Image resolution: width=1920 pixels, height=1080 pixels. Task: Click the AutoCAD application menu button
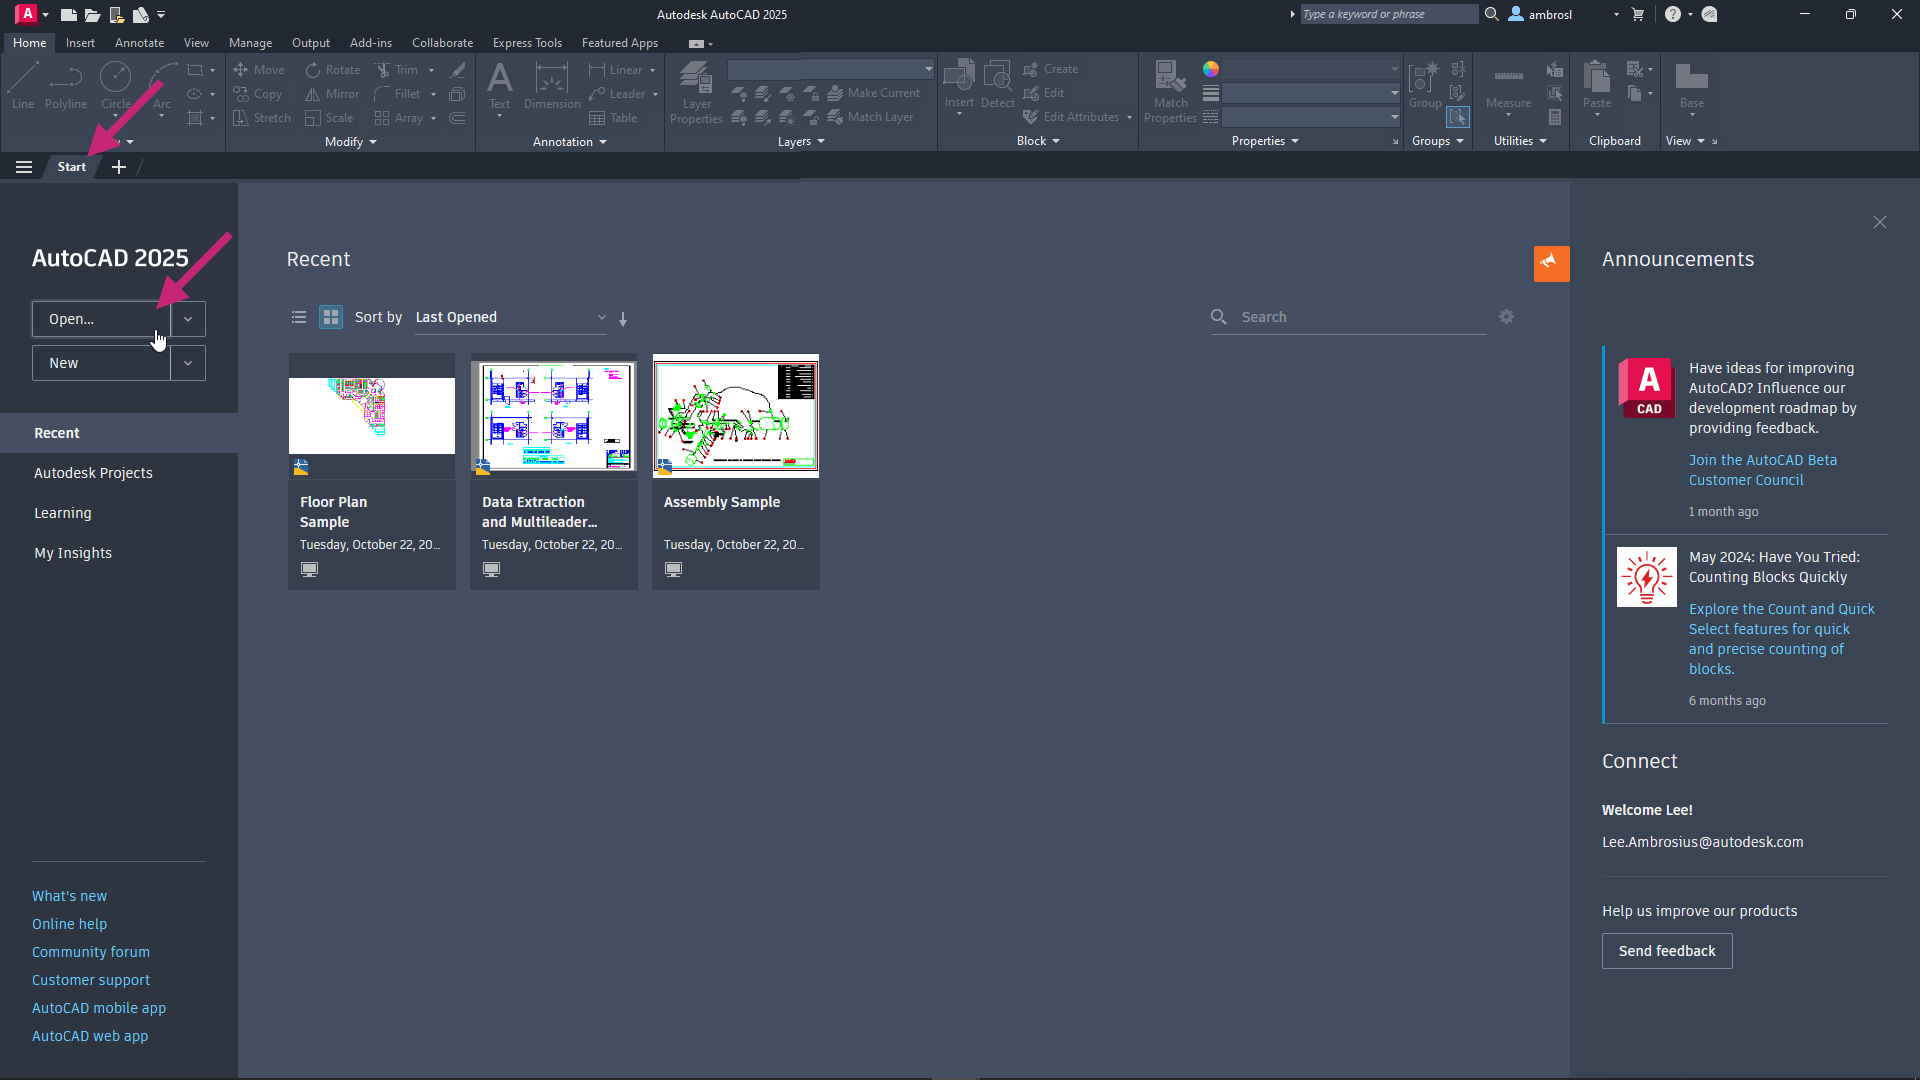click(x=27, y=14)
